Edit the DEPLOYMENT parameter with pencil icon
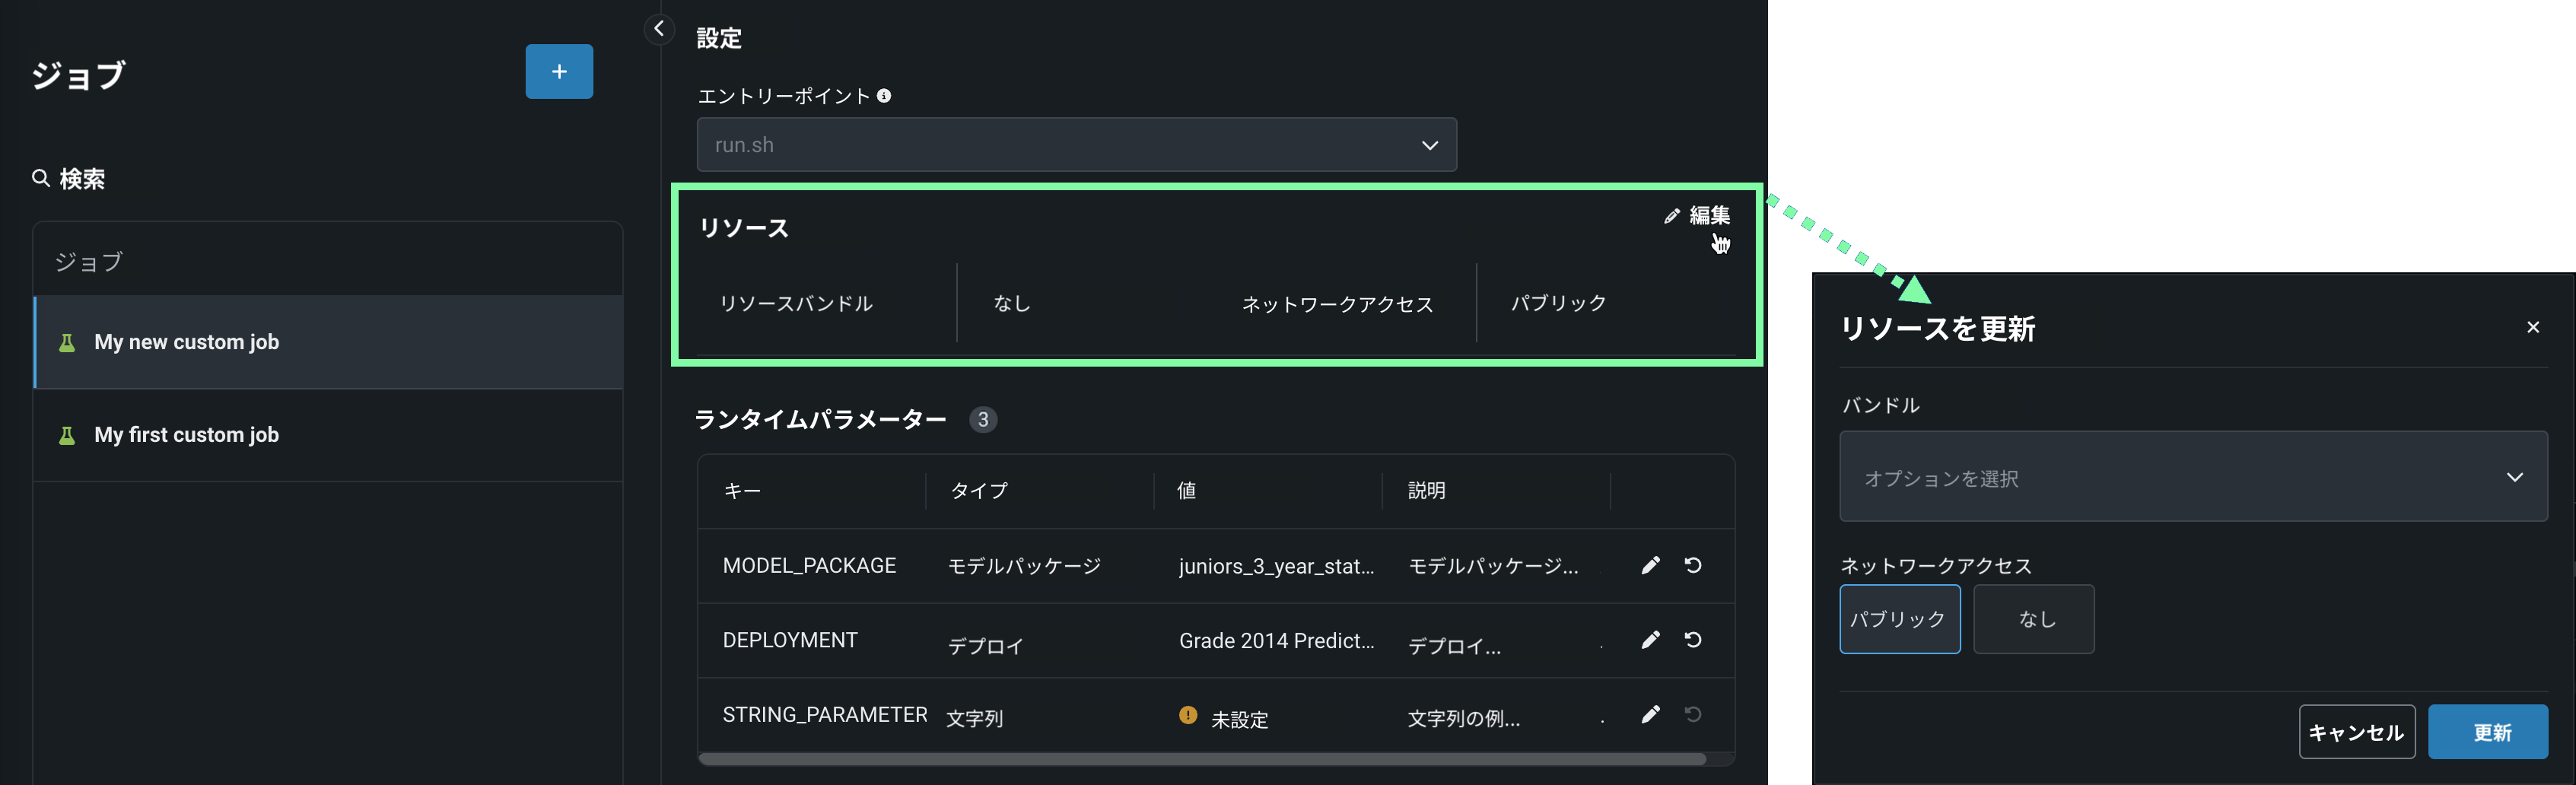 tap(1650, 640)
